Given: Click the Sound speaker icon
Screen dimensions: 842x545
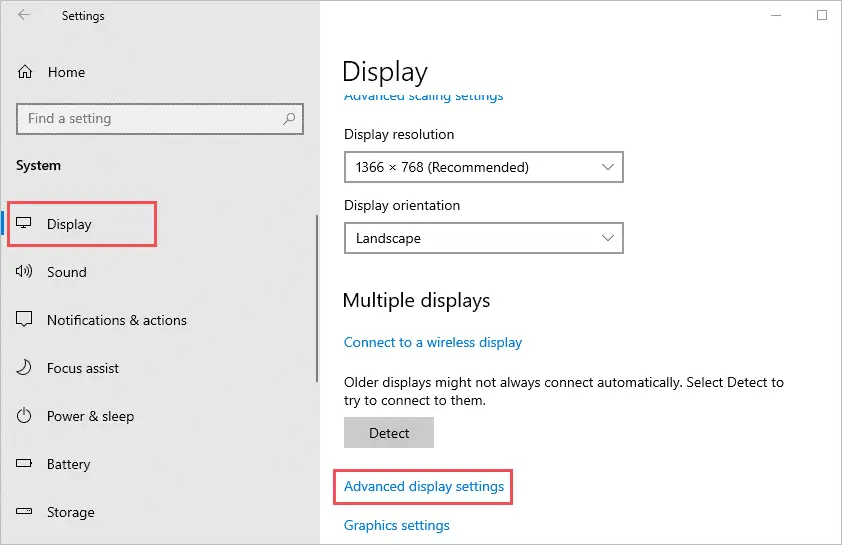Looking at the screenshot, I should (24, 271).
